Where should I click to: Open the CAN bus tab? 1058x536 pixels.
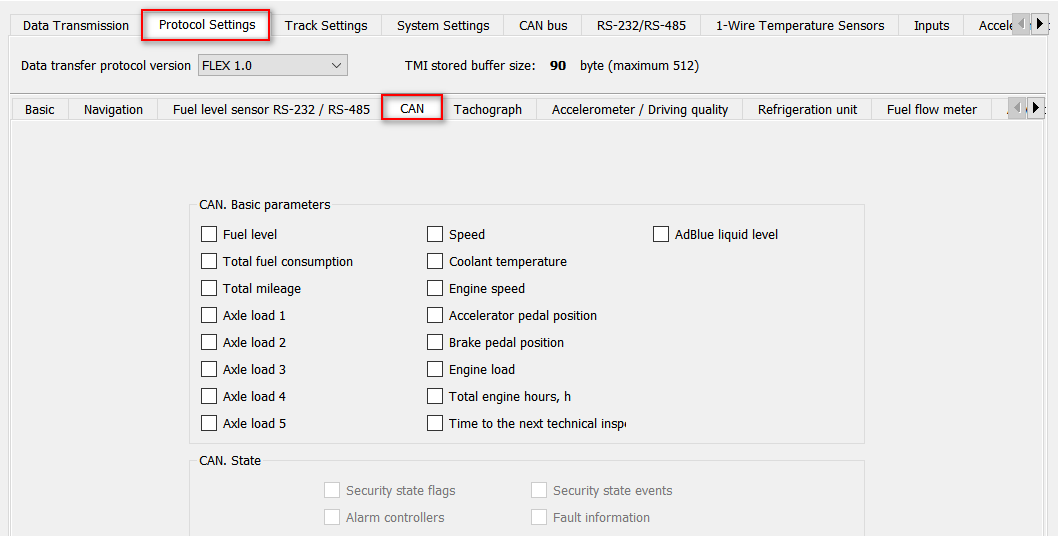(x=543, y=26)
